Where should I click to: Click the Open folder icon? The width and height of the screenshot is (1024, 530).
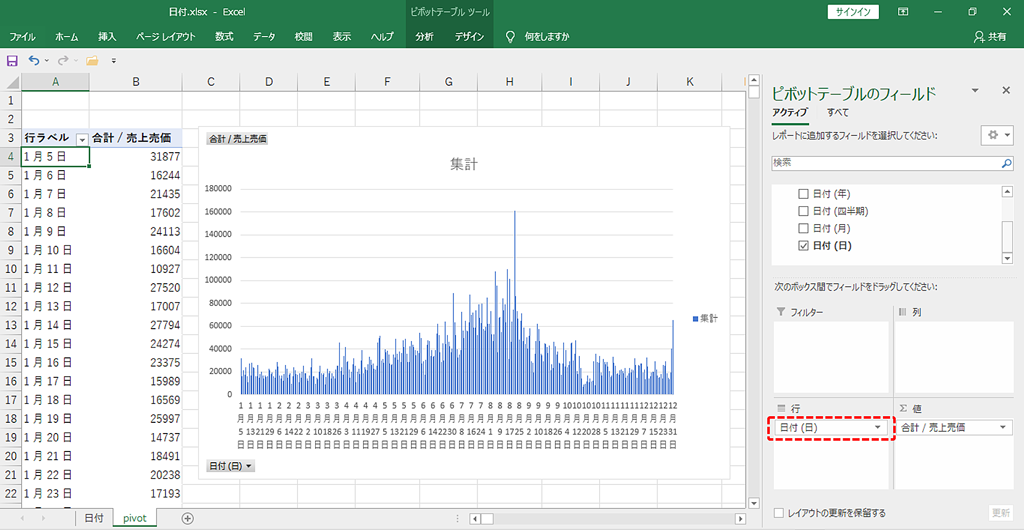(x=92, y=61)
